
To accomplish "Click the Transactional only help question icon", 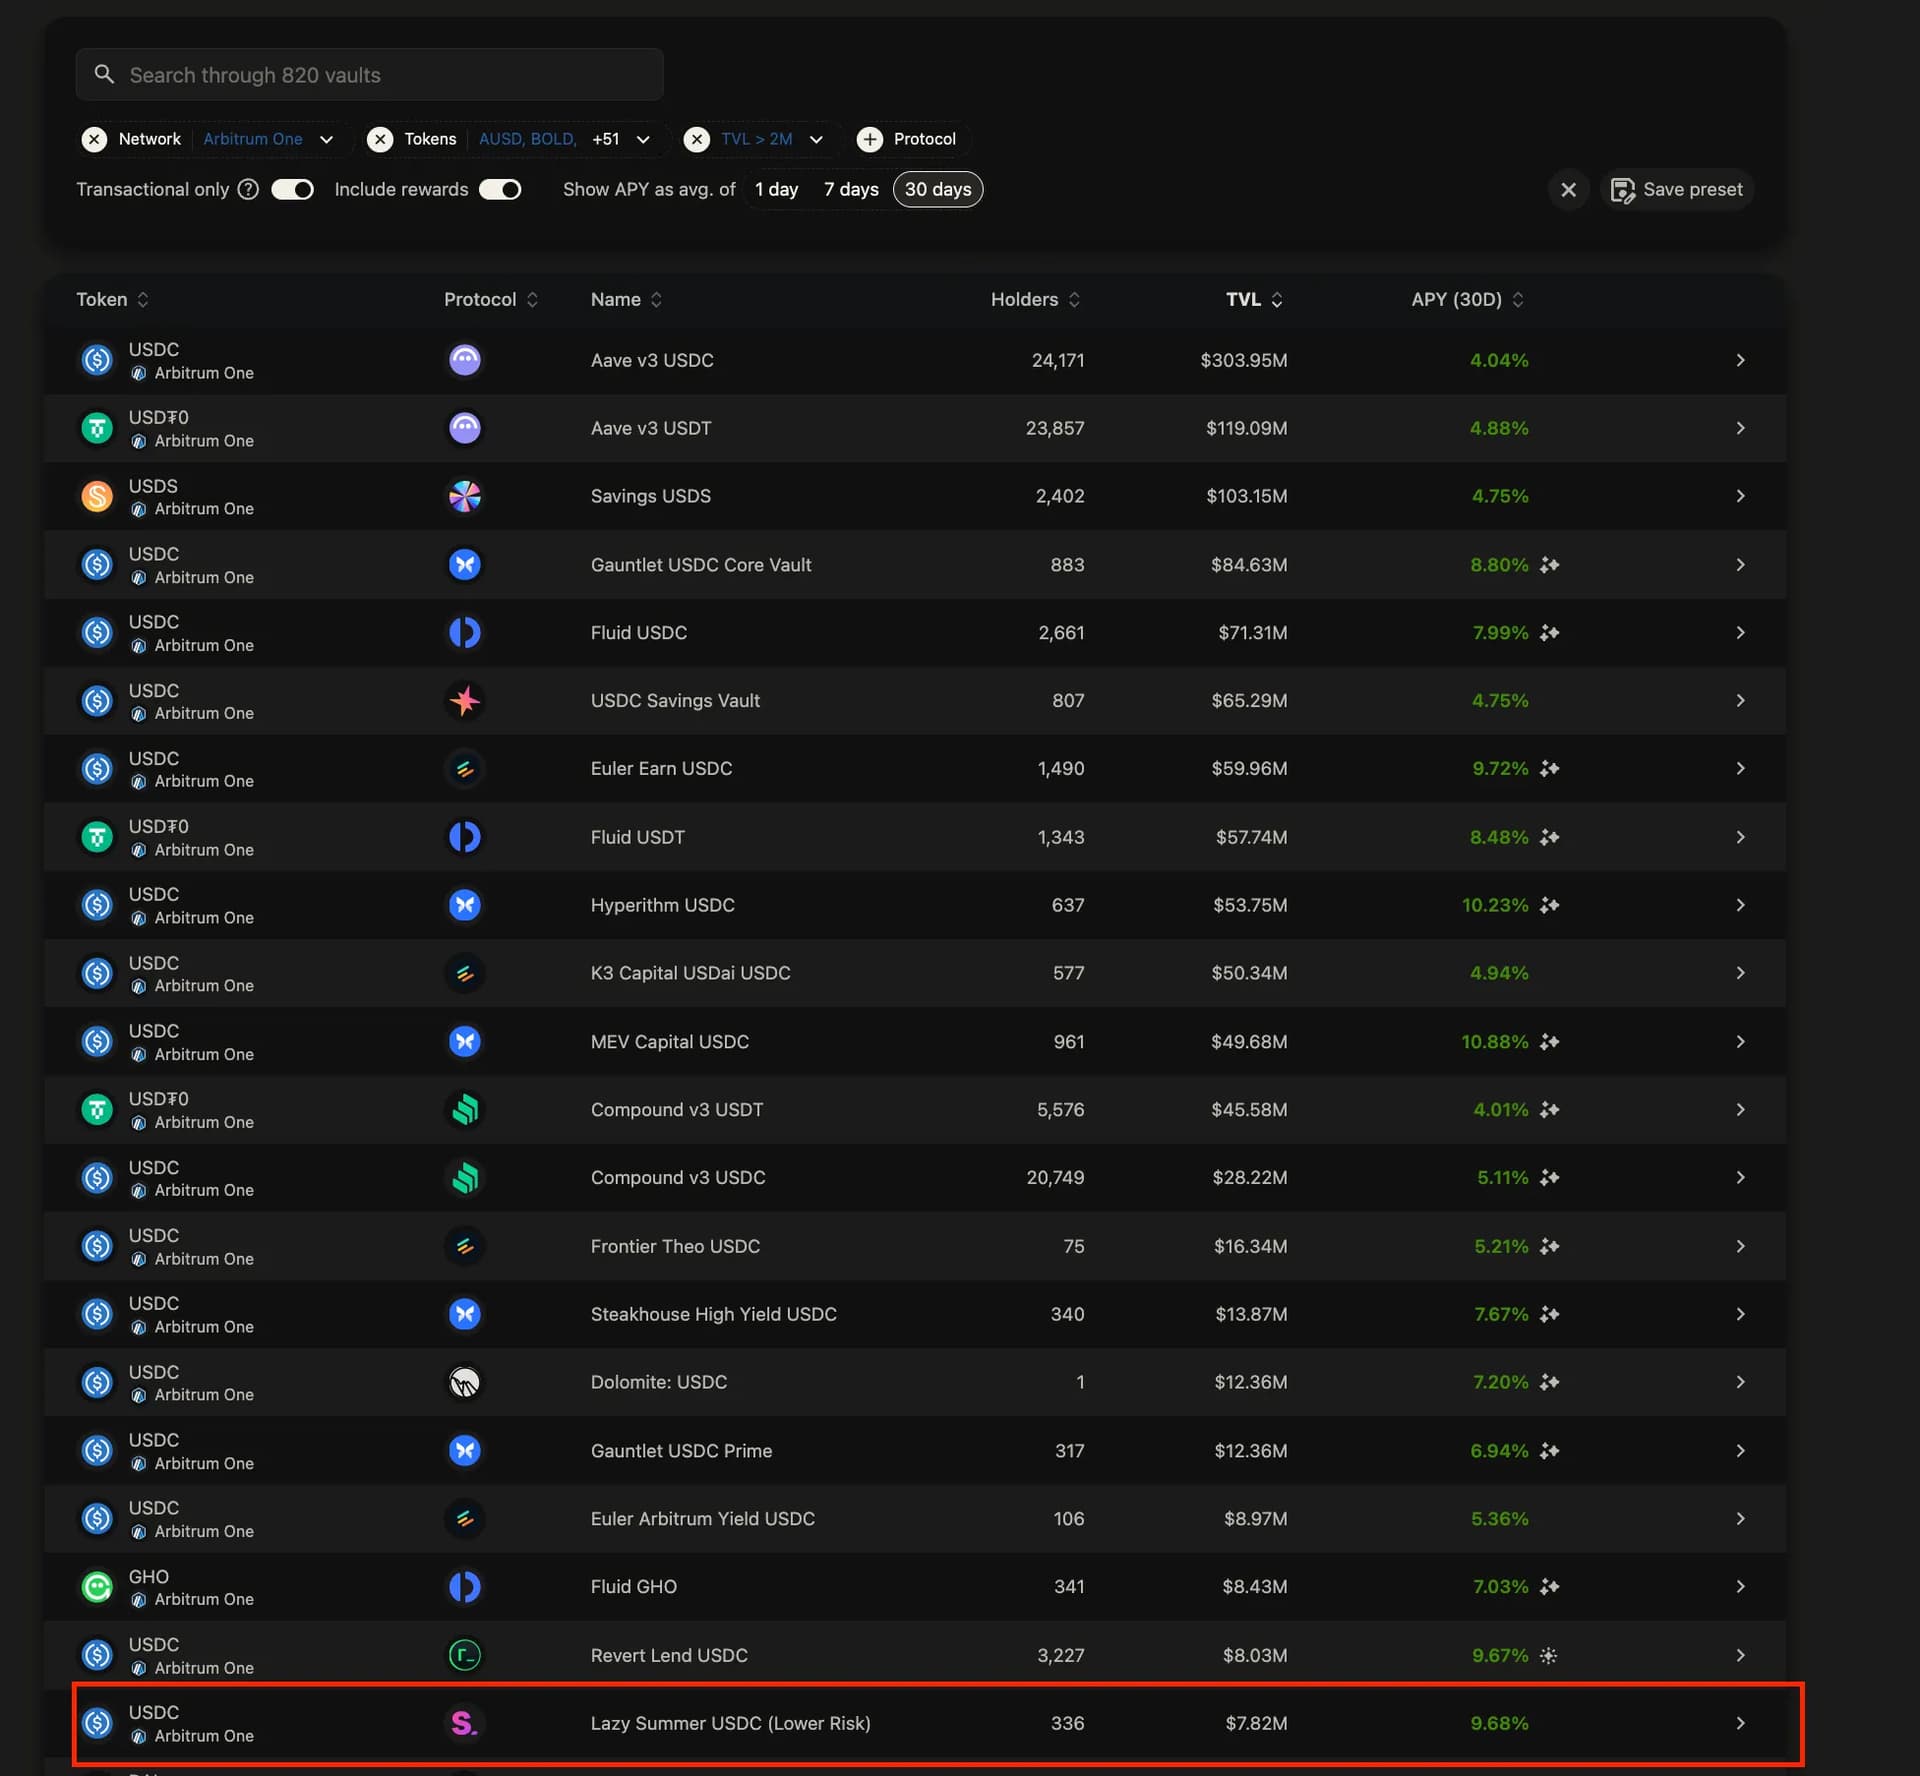I will click(x=248, y=189).
